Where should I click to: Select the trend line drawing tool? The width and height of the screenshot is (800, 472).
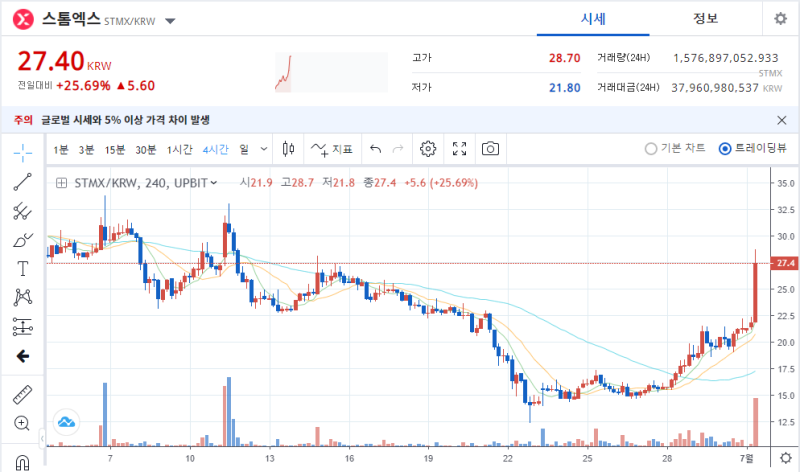point(22,182)
